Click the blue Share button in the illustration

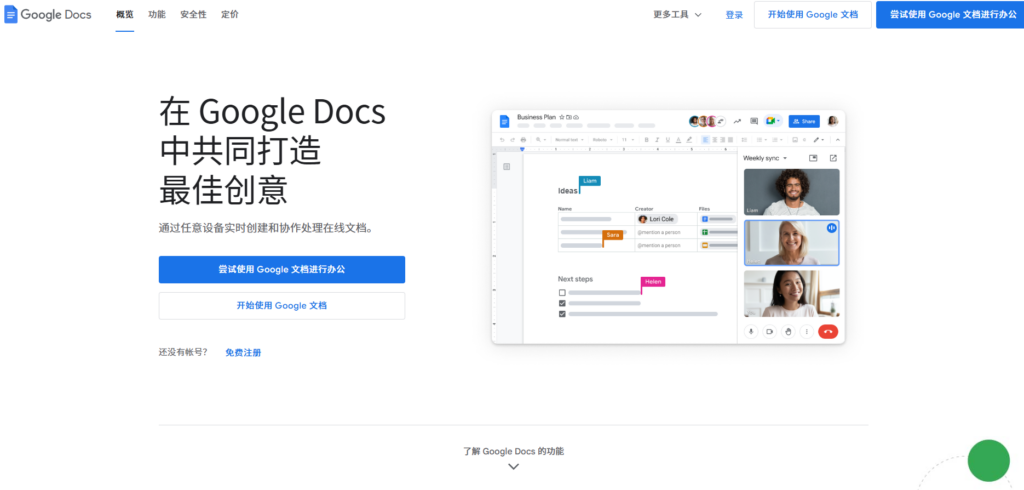click(x=803, y=121)
